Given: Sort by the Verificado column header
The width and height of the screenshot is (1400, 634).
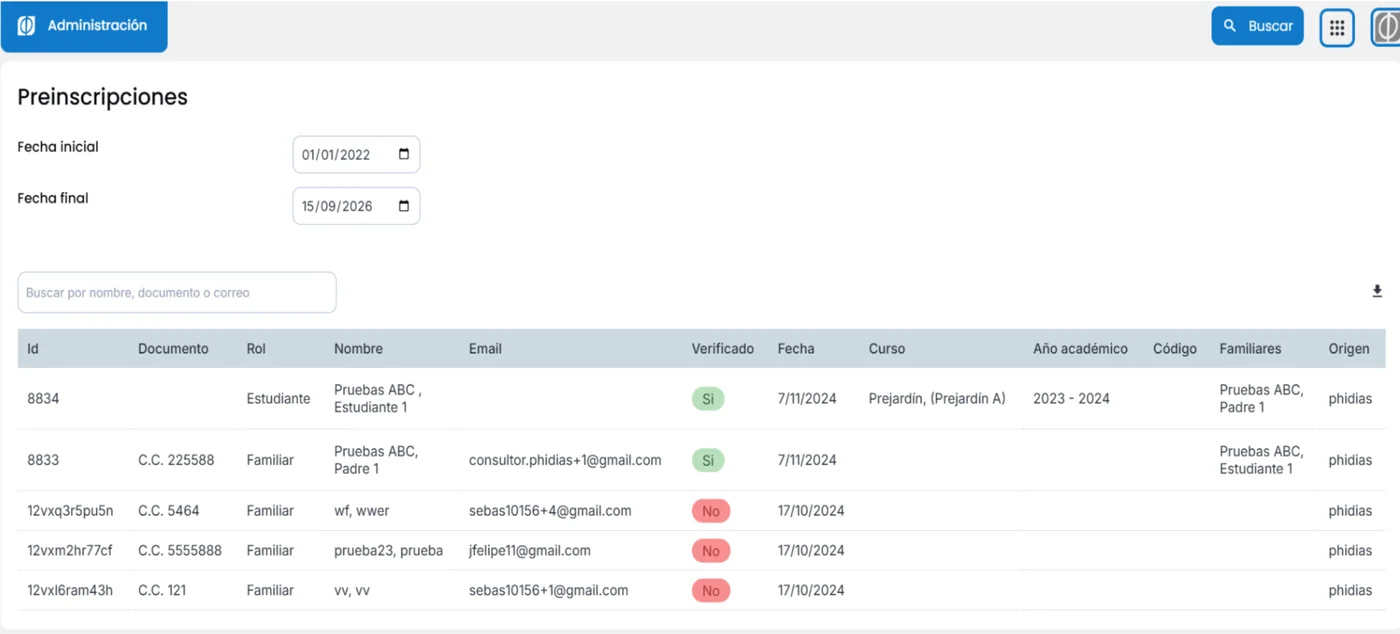Looking at the screenshot, I should [x=723, y=349].
